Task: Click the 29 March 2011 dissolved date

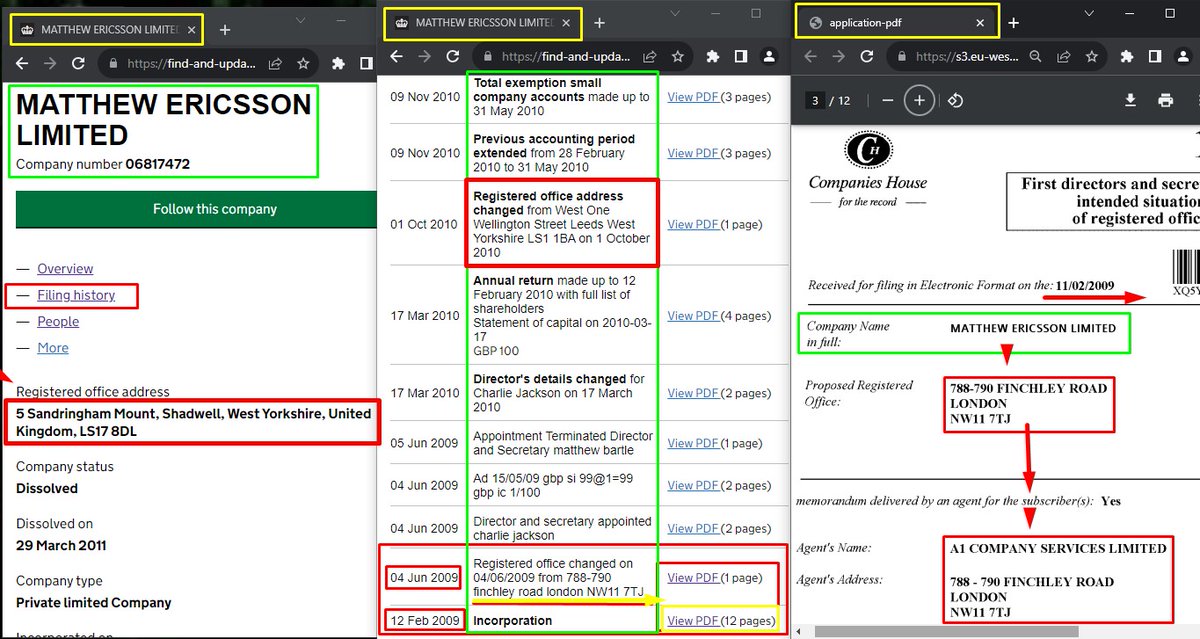Action: point(61,546)
